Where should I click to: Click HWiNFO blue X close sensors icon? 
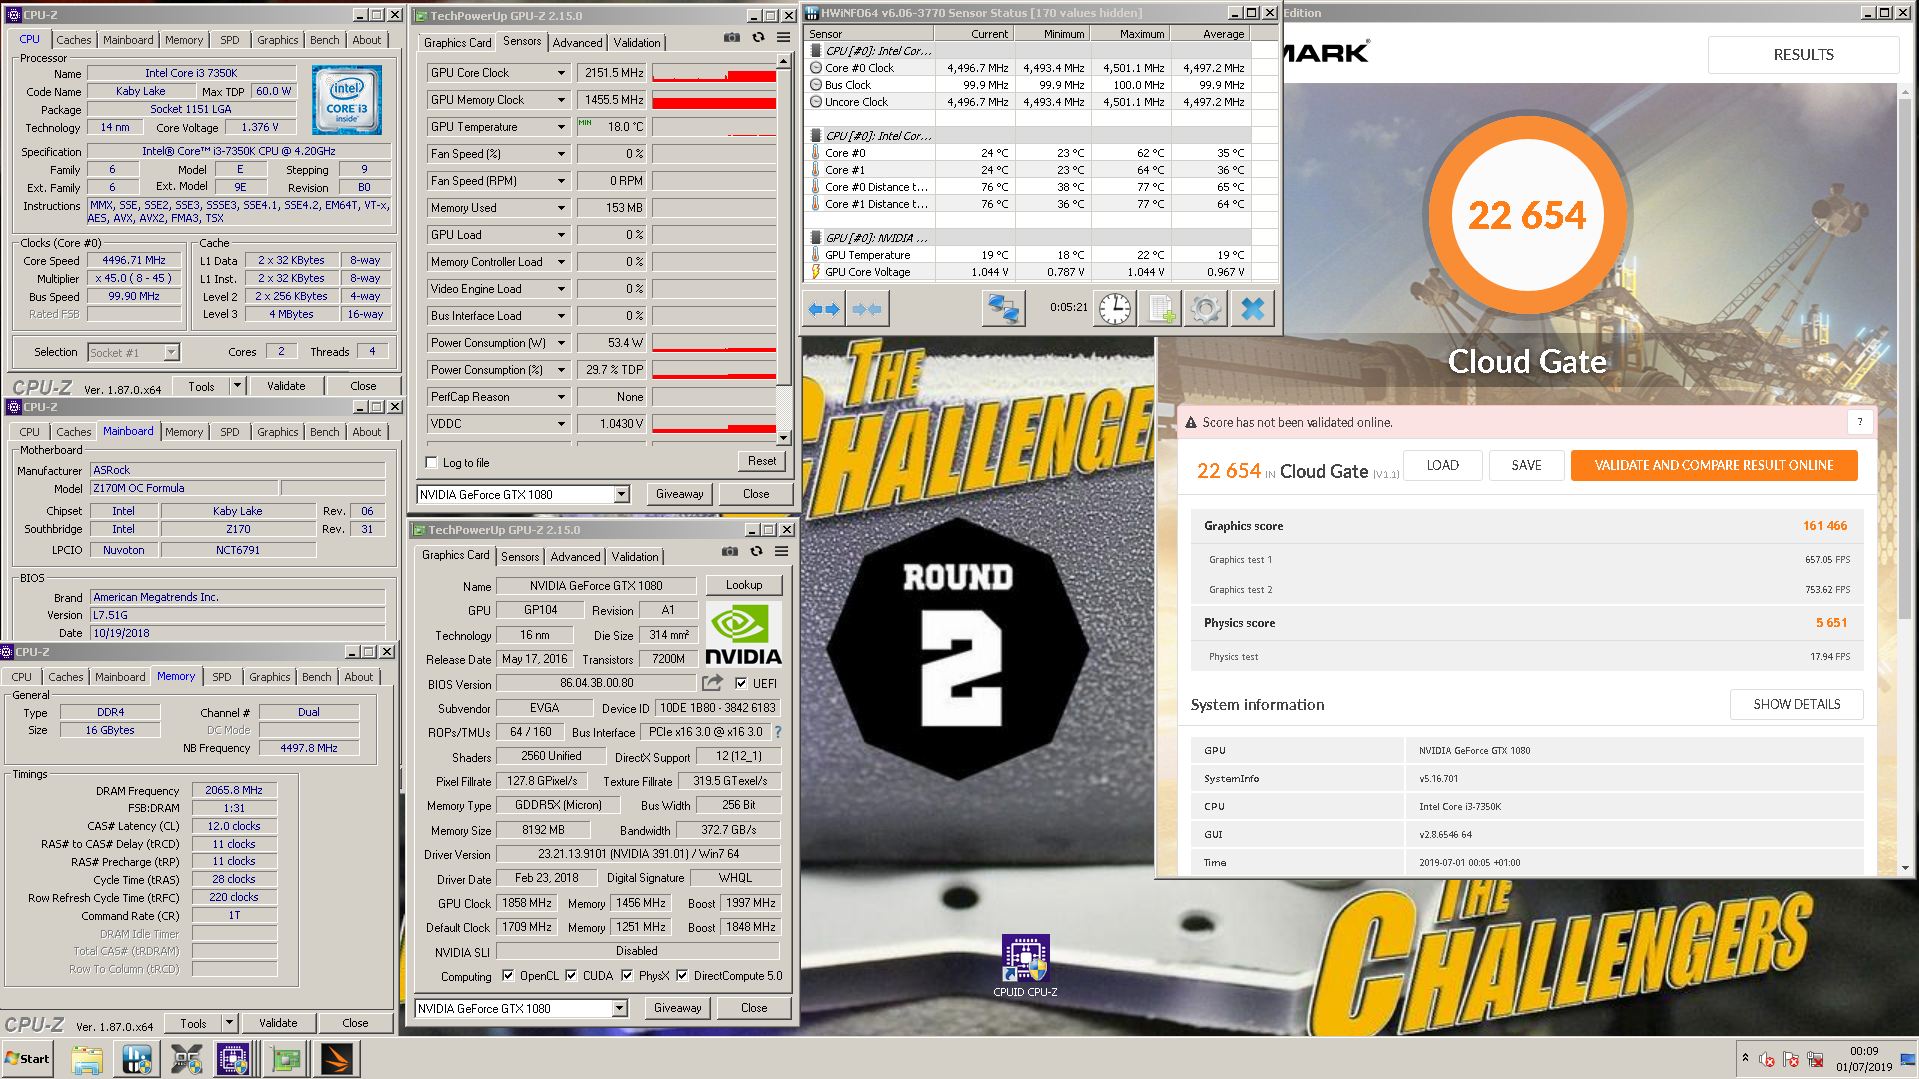pyautogui.click(x=1252, y=309)
